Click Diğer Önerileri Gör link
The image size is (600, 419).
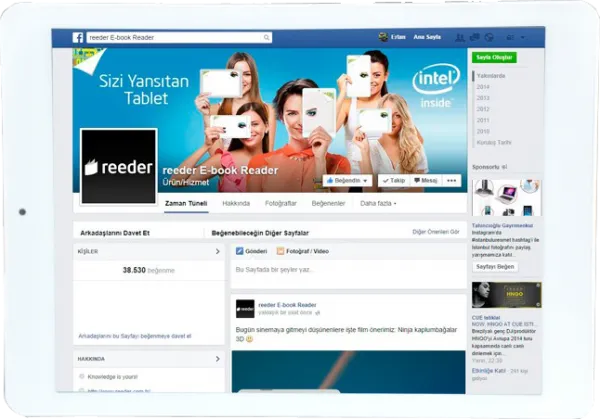click(436, 232)
